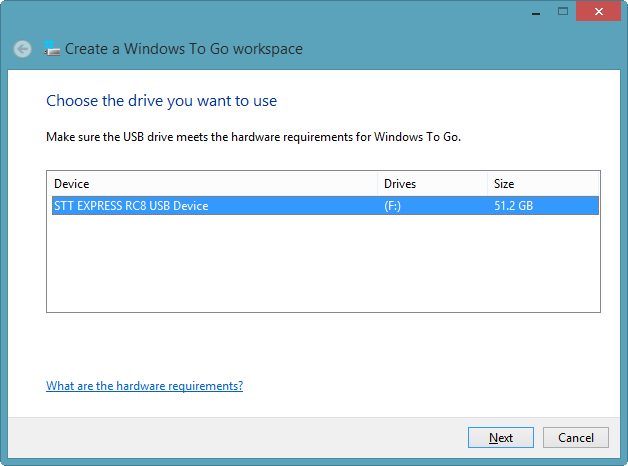Screen dimensions: 628x466
Task: Click the hardware requirements instruction text
Action: coord(253,135)
